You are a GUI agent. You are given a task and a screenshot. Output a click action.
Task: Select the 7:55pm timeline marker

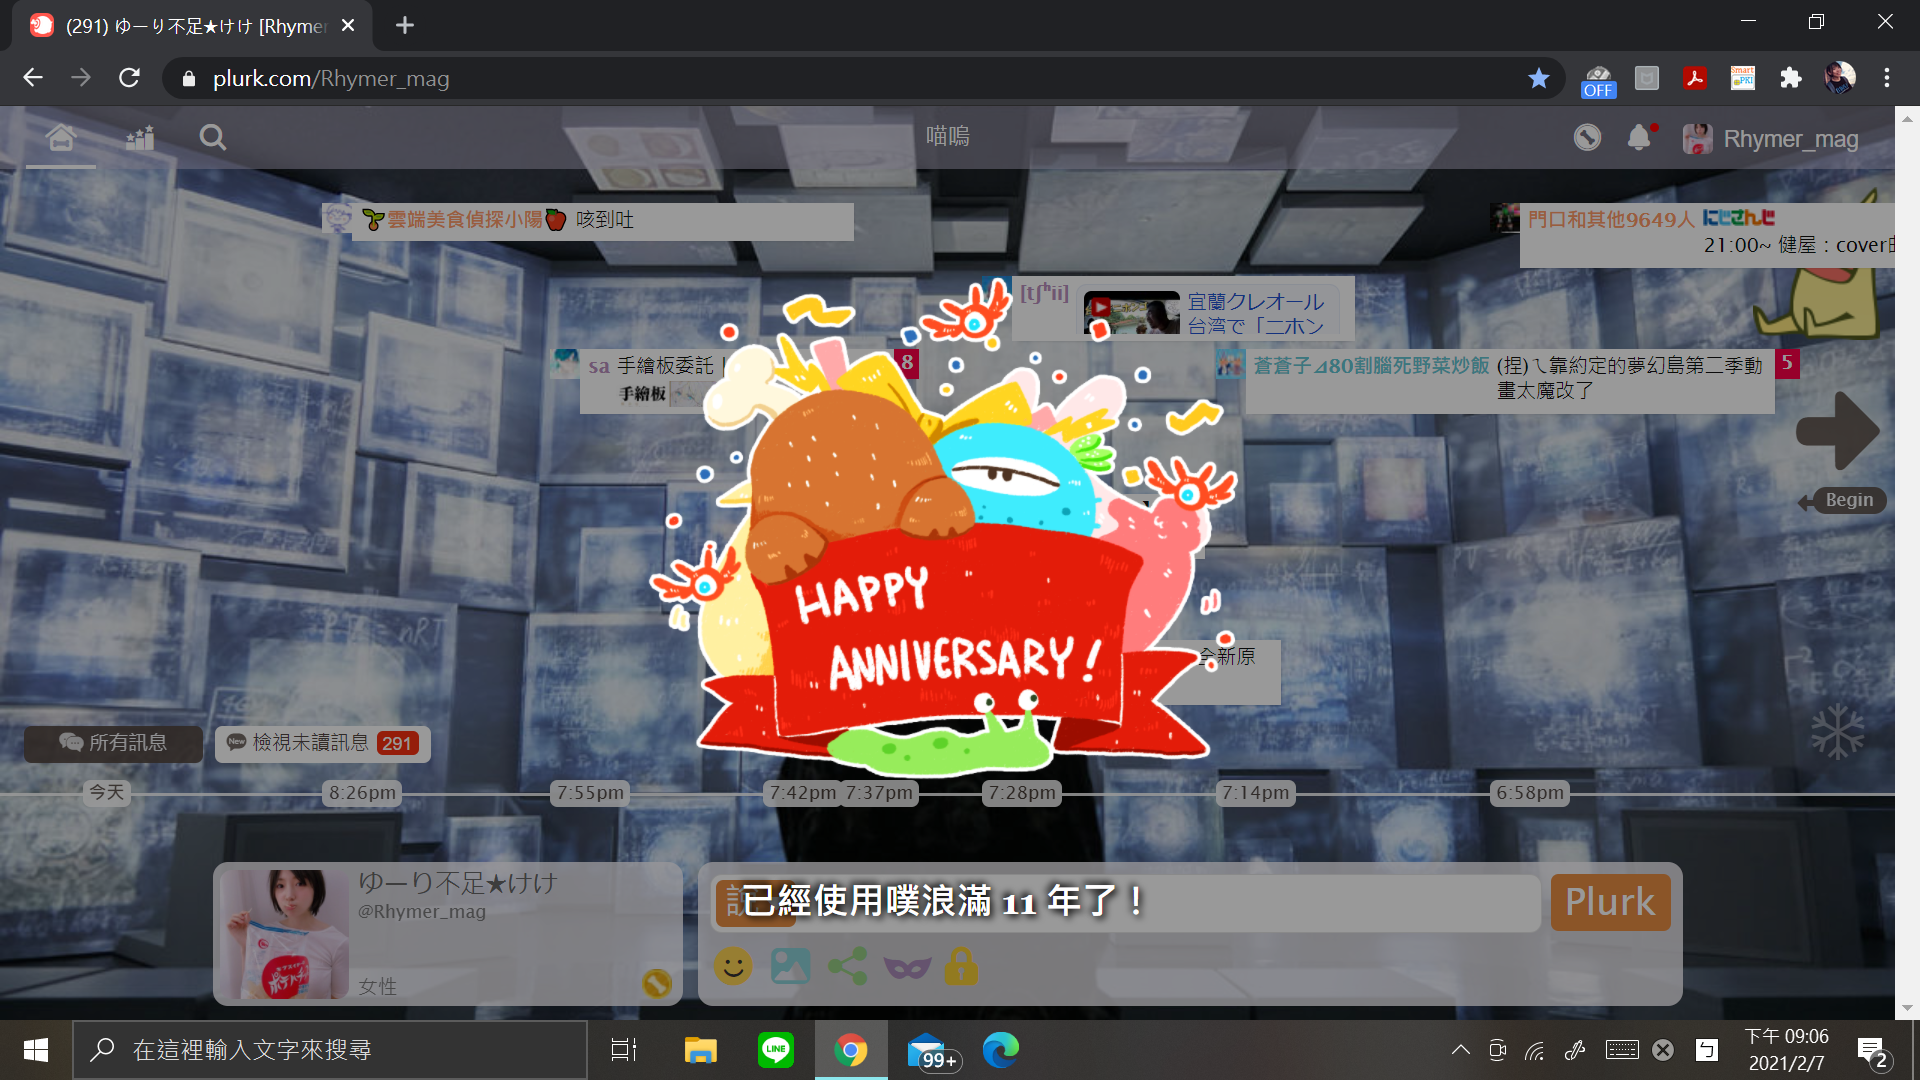(590, 793)
